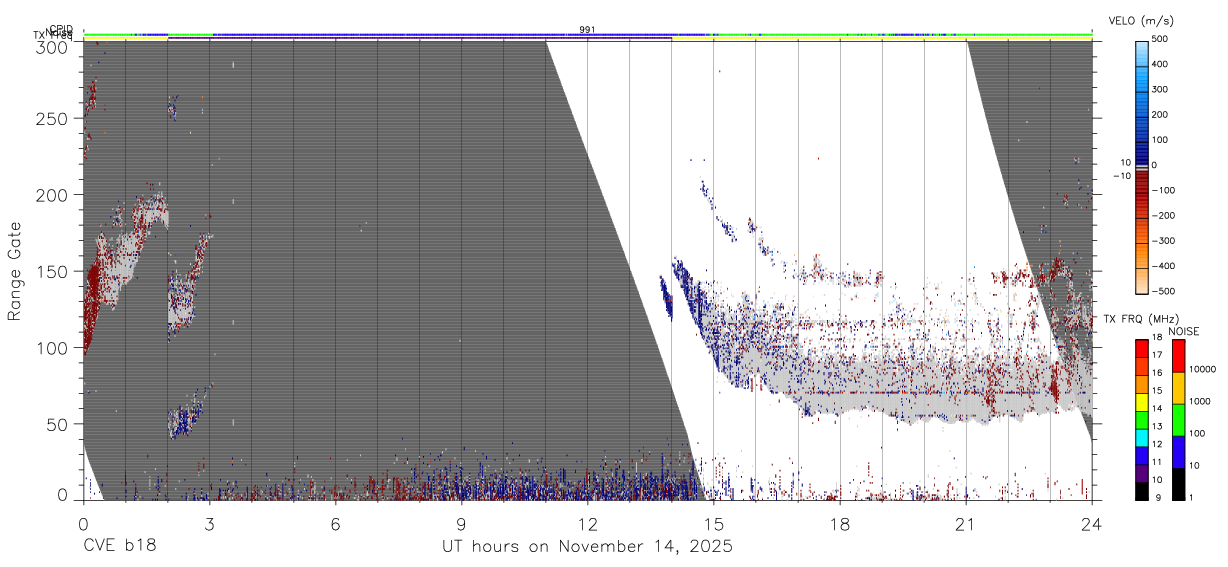Click the Range Gate axis label

tap(15, 271)
